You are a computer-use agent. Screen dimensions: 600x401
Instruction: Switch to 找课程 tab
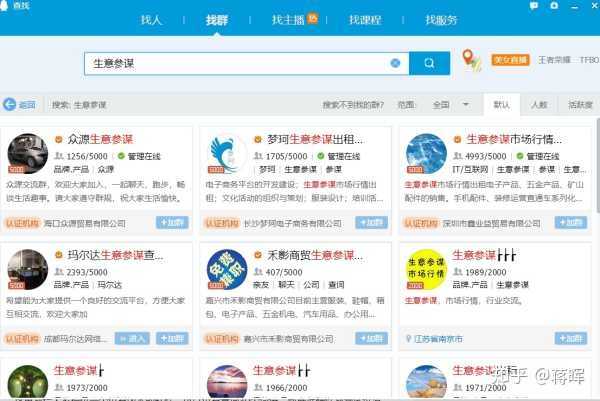(365, 20)
